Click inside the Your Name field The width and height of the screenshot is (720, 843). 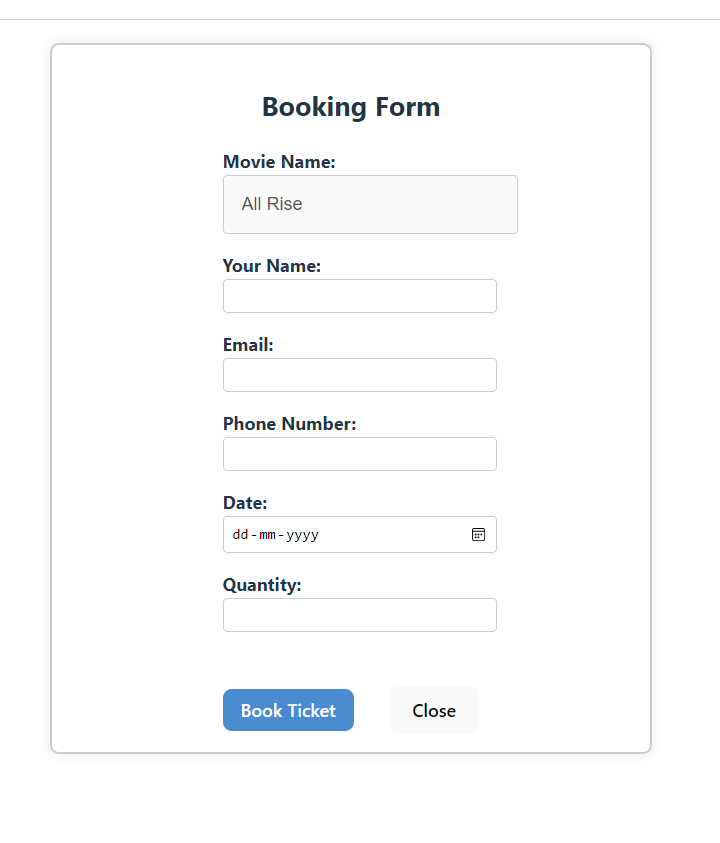click(x=359, y=296)
